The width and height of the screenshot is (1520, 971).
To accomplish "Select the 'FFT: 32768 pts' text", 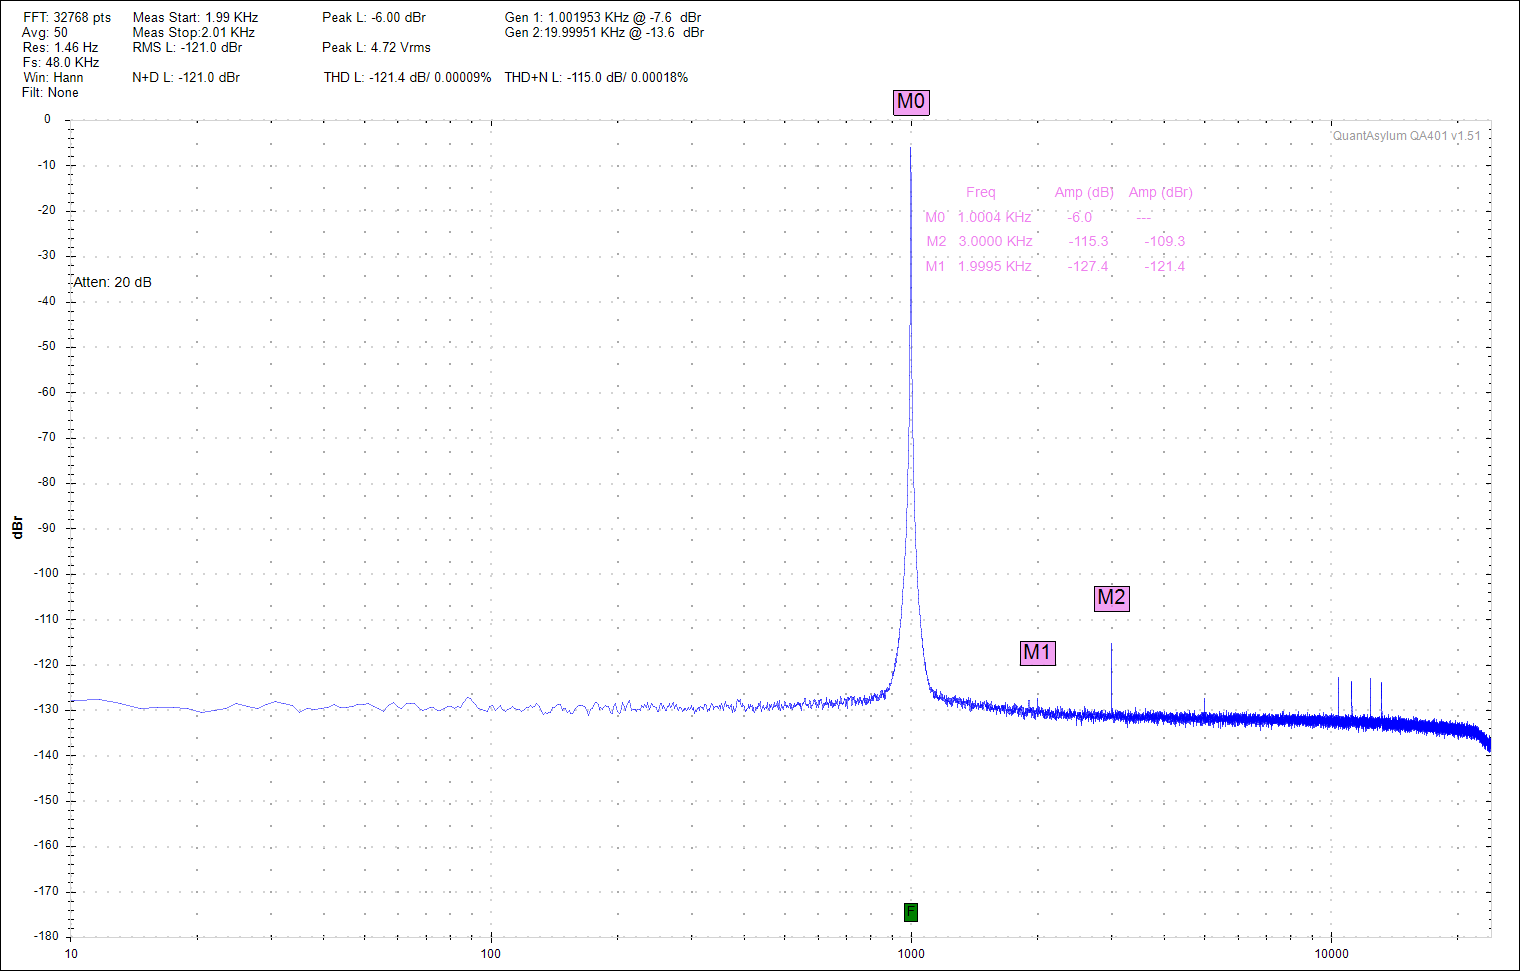I will pos(67,18).
